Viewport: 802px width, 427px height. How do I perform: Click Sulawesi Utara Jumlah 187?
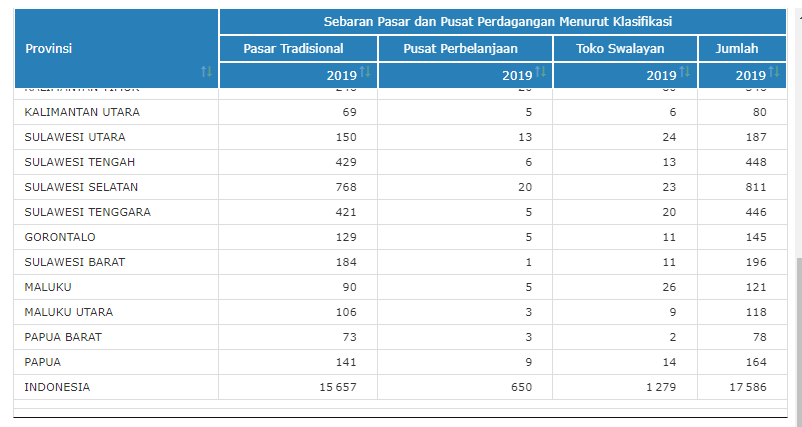tap(756, 137)
